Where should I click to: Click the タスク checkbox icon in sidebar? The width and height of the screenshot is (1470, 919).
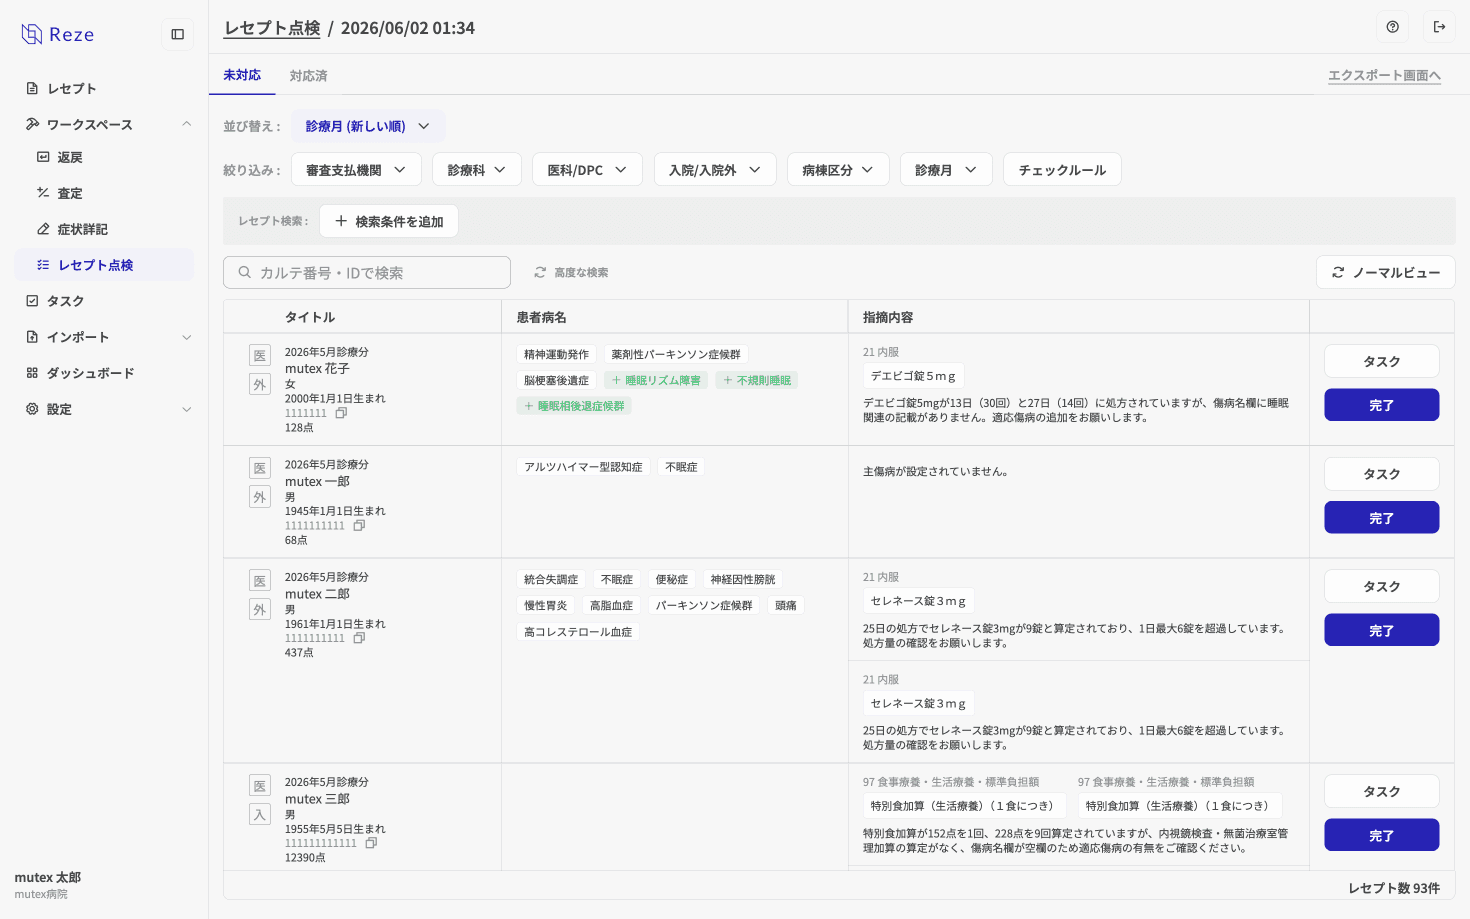point(32,301)
